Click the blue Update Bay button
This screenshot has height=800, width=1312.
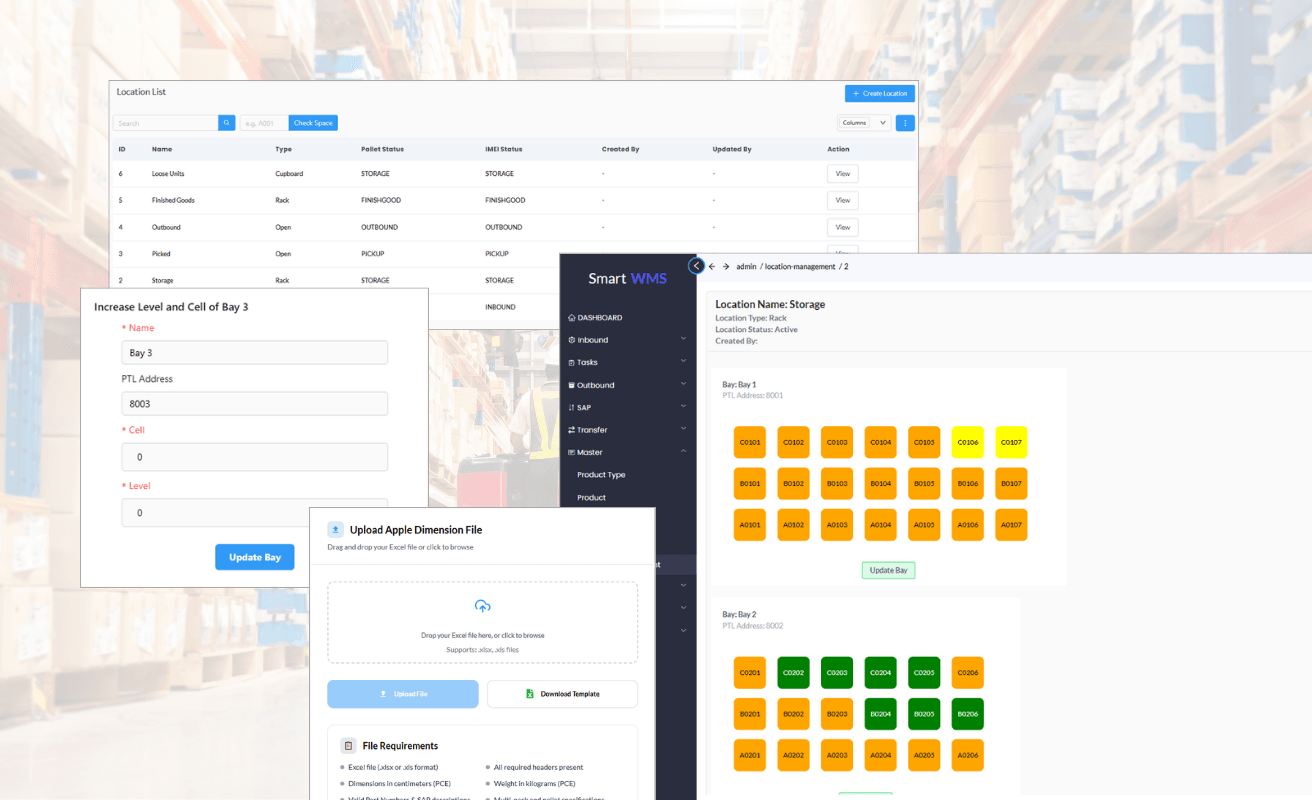point(254,557)
